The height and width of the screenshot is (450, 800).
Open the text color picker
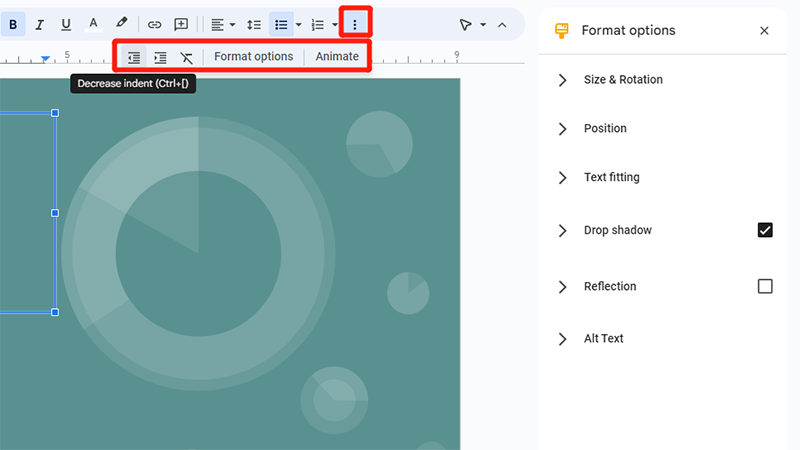pos(93,24)
